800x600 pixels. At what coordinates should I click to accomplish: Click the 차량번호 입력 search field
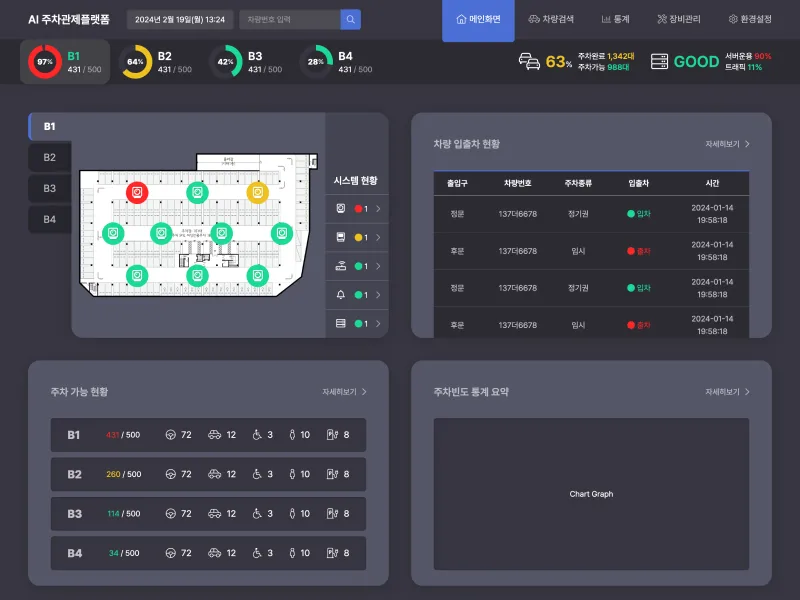[290, 19]
